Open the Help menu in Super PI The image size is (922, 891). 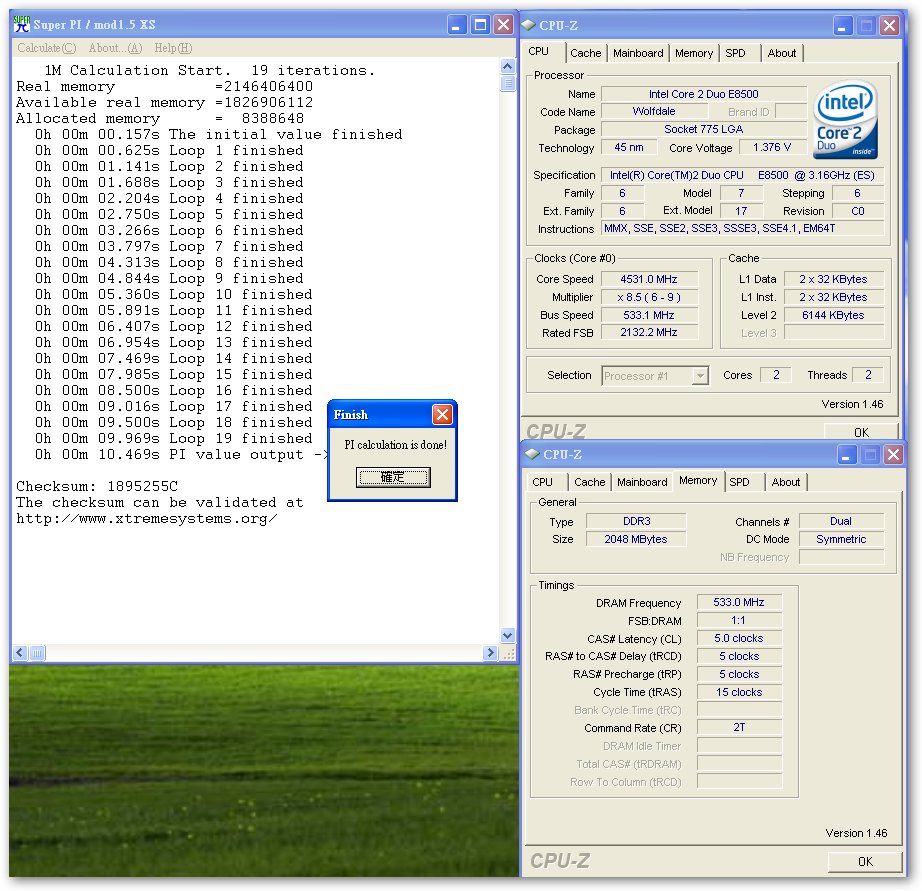tap(173, 48)
